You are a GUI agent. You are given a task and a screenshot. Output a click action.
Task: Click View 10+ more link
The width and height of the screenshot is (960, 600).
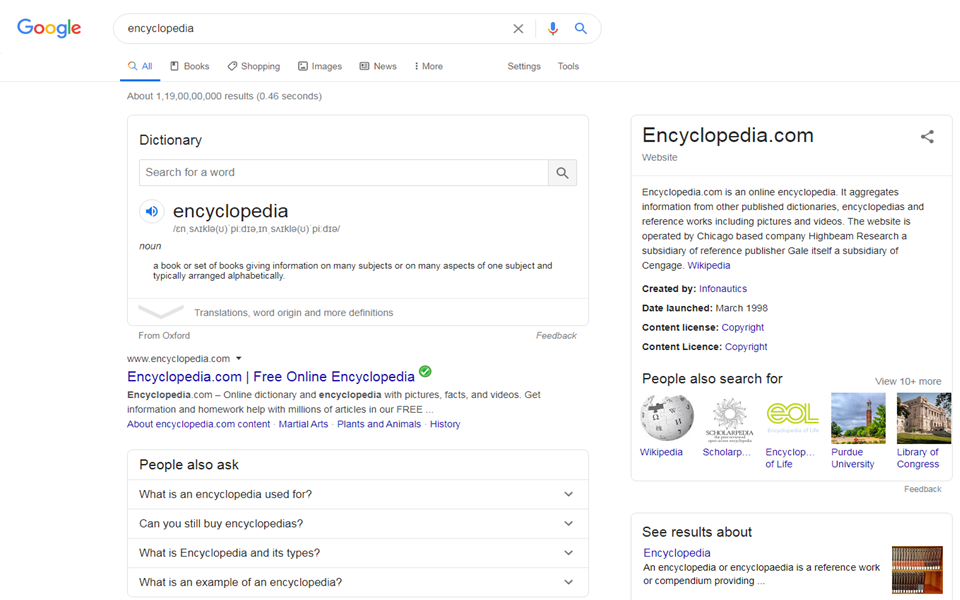(x=908, y=381)
